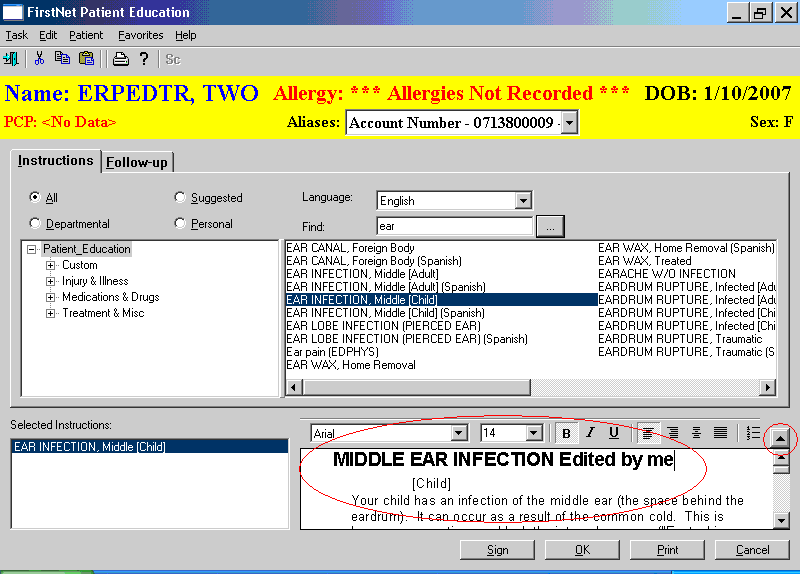Open the Language dropdown

coord(523,201)
